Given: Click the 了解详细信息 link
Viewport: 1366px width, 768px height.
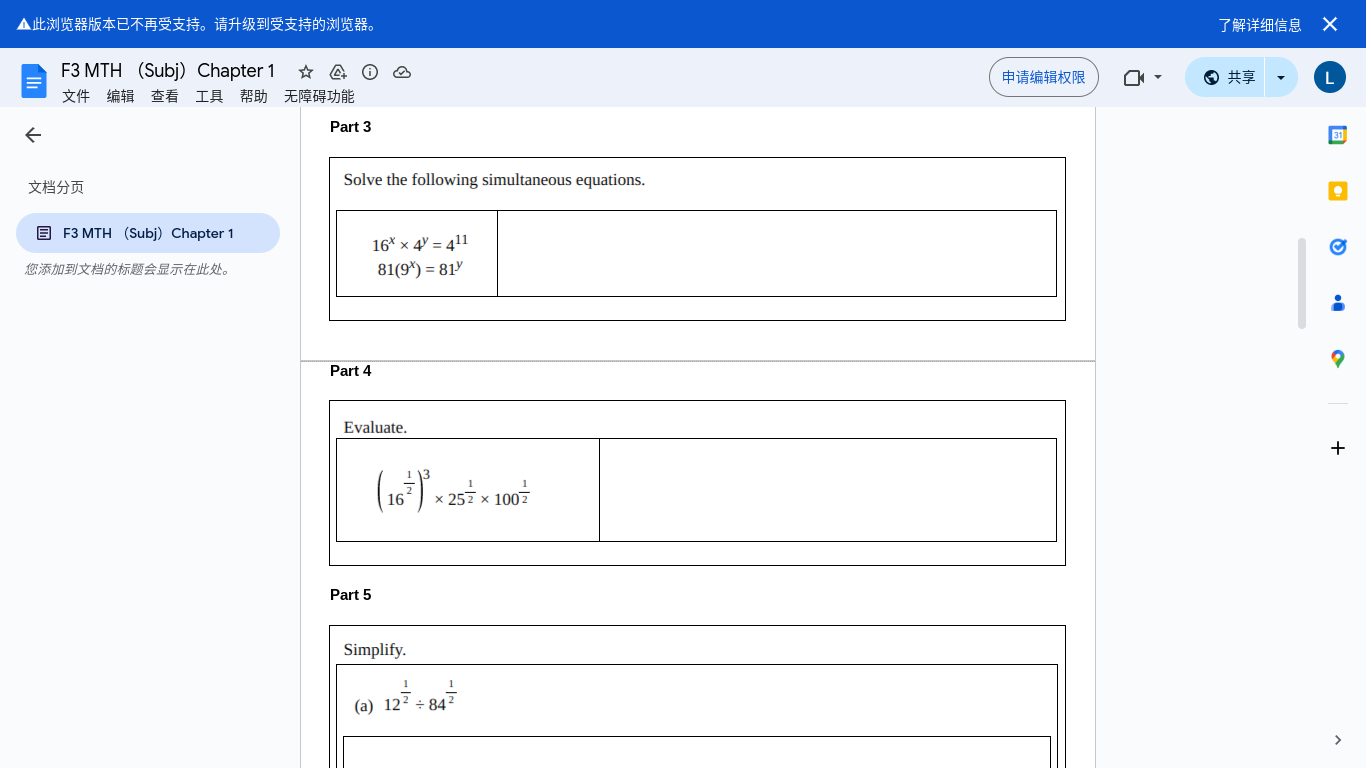Looking at the screenshot, I should [x=1259, y=25].
